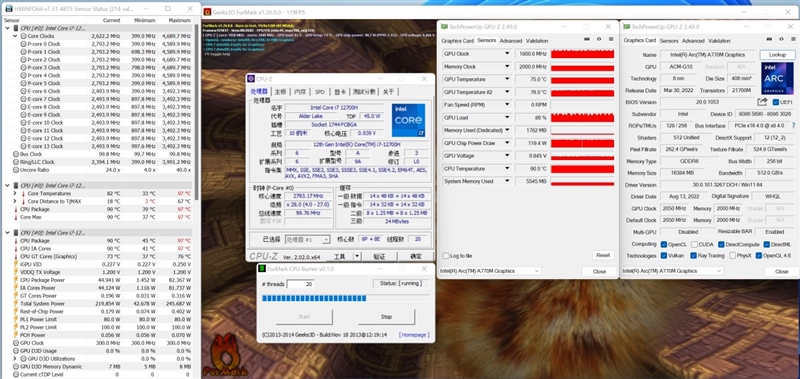This screenshot has width=800, height=379.
Task: Click the 验证 (Validate) button in CPU-Z
Action: click(x=379, y=256)
